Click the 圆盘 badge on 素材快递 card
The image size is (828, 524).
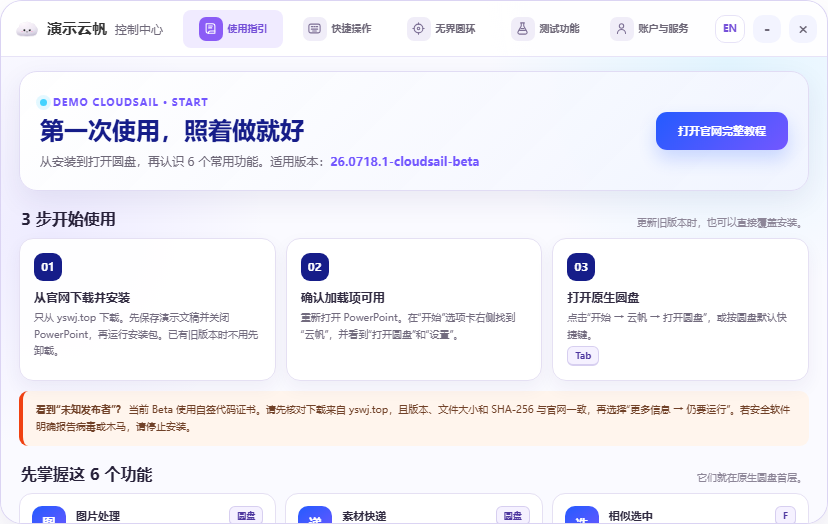513,516
